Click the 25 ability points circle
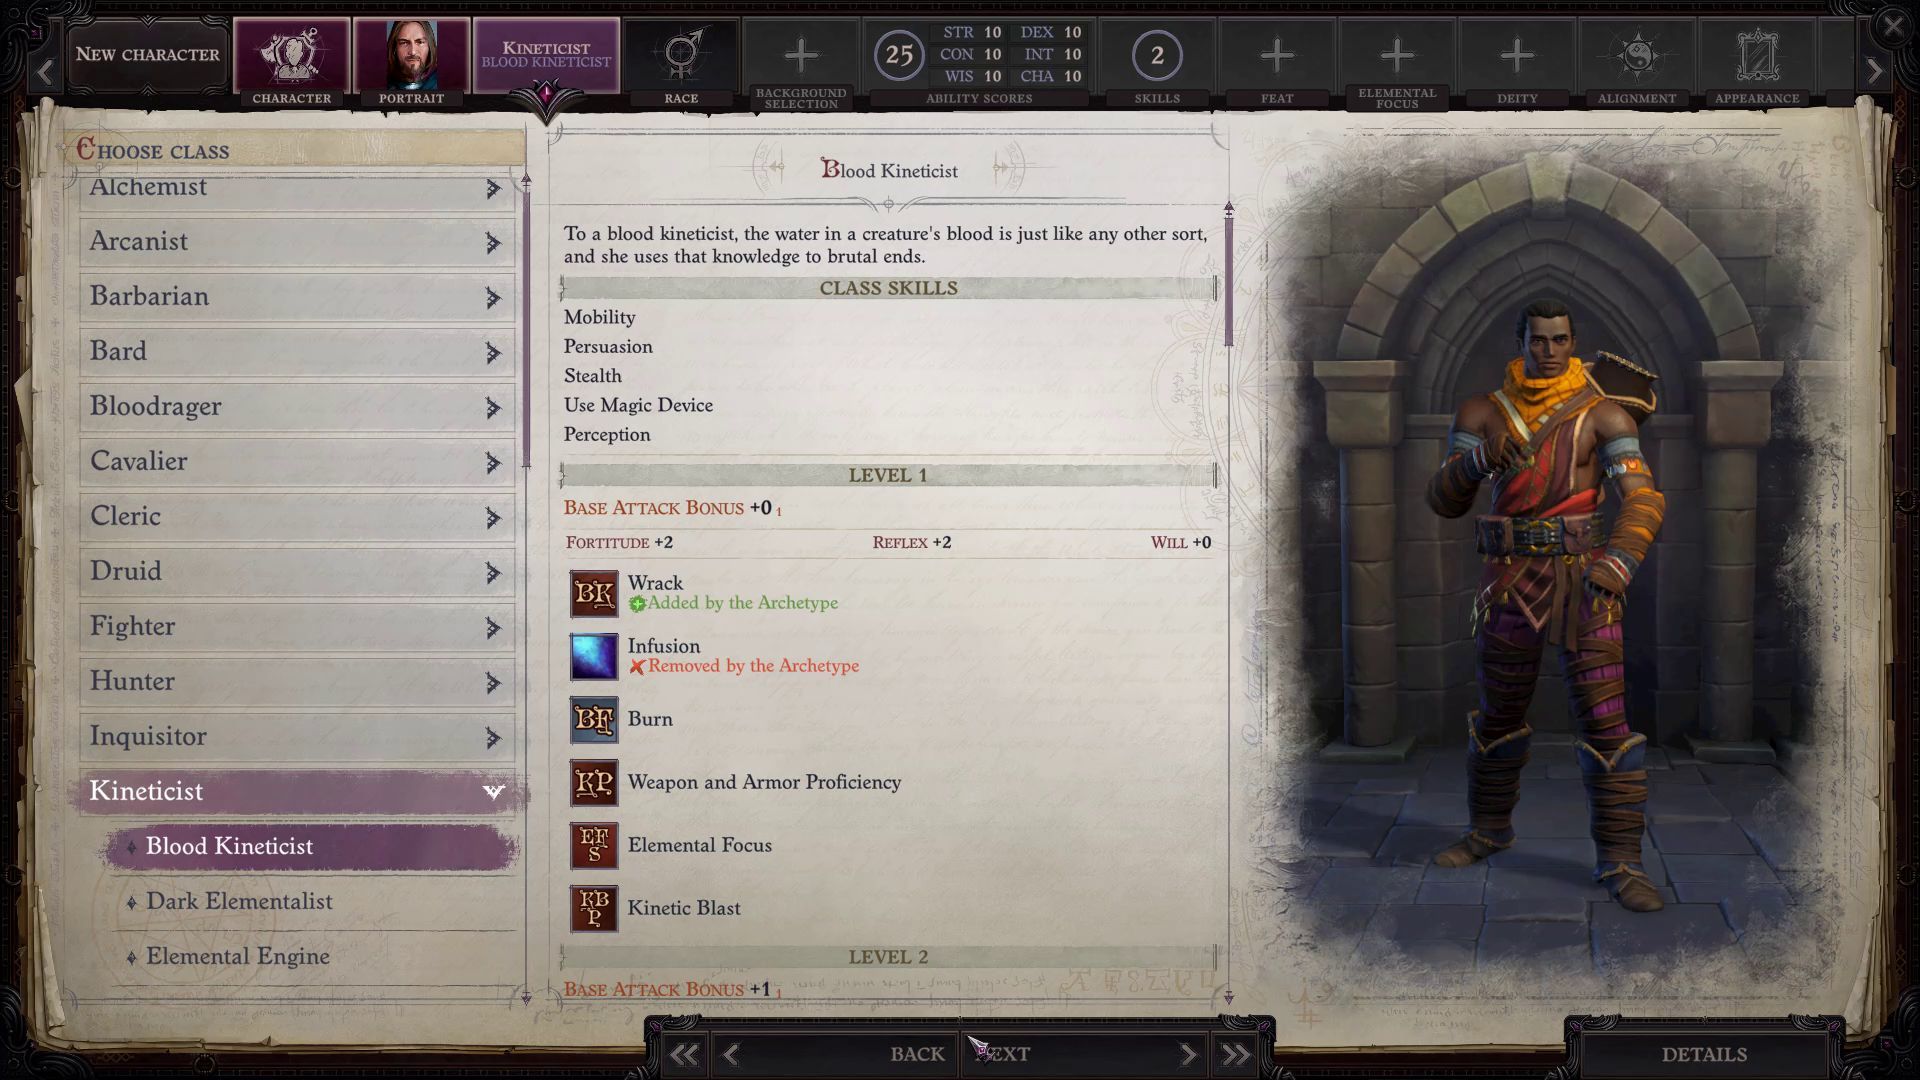 coord(899,55)
